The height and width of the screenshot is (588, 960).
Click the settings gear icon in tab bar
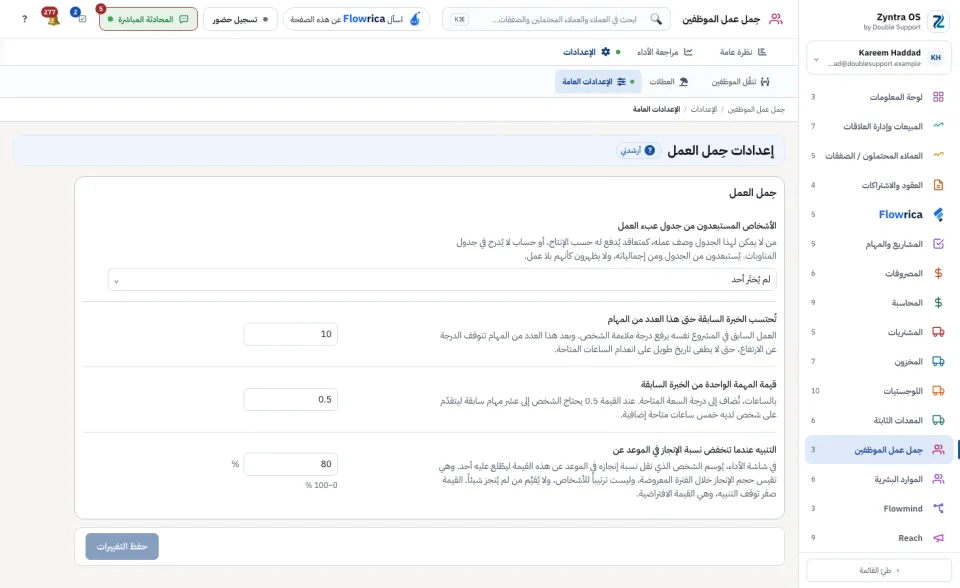[x=606, y=52]
